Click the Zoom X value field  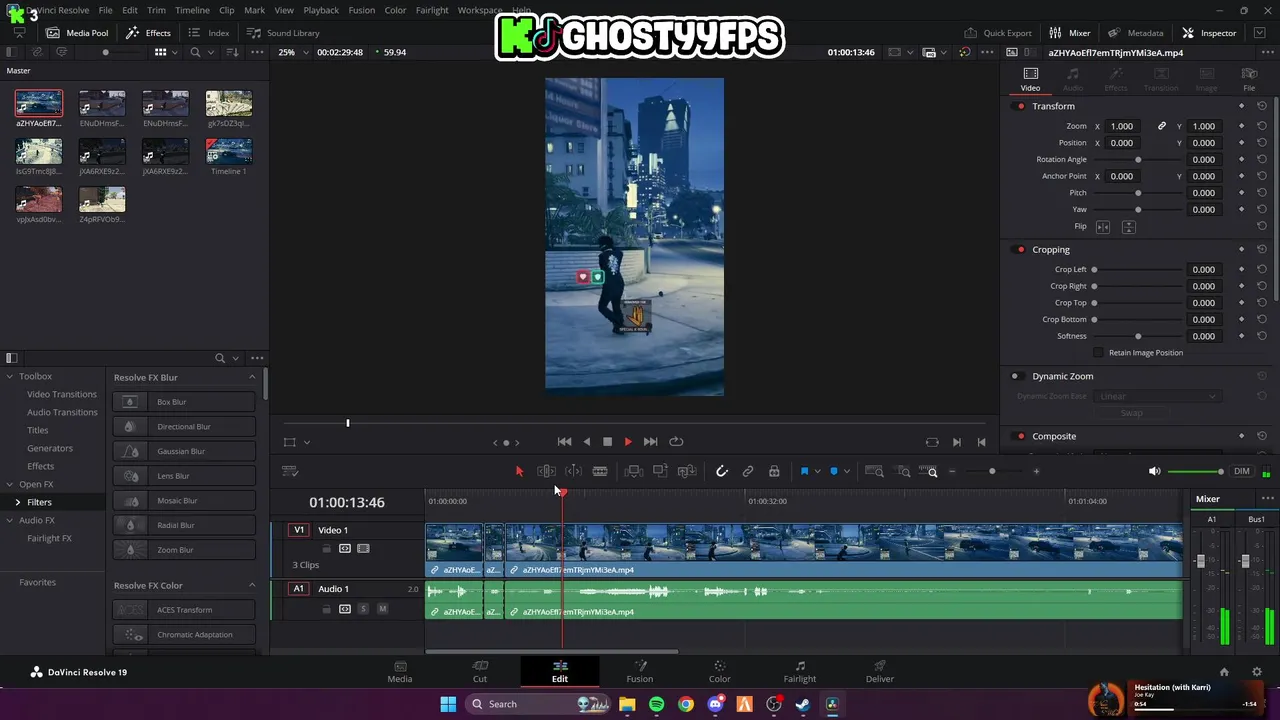1122,126
